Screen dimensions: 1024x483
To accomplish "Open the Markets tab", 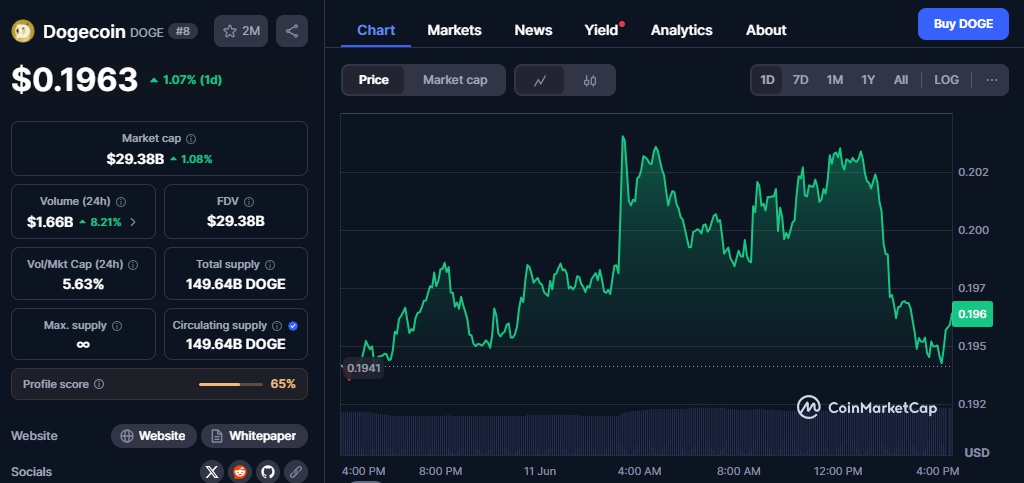I will click(x=454, y=30).
